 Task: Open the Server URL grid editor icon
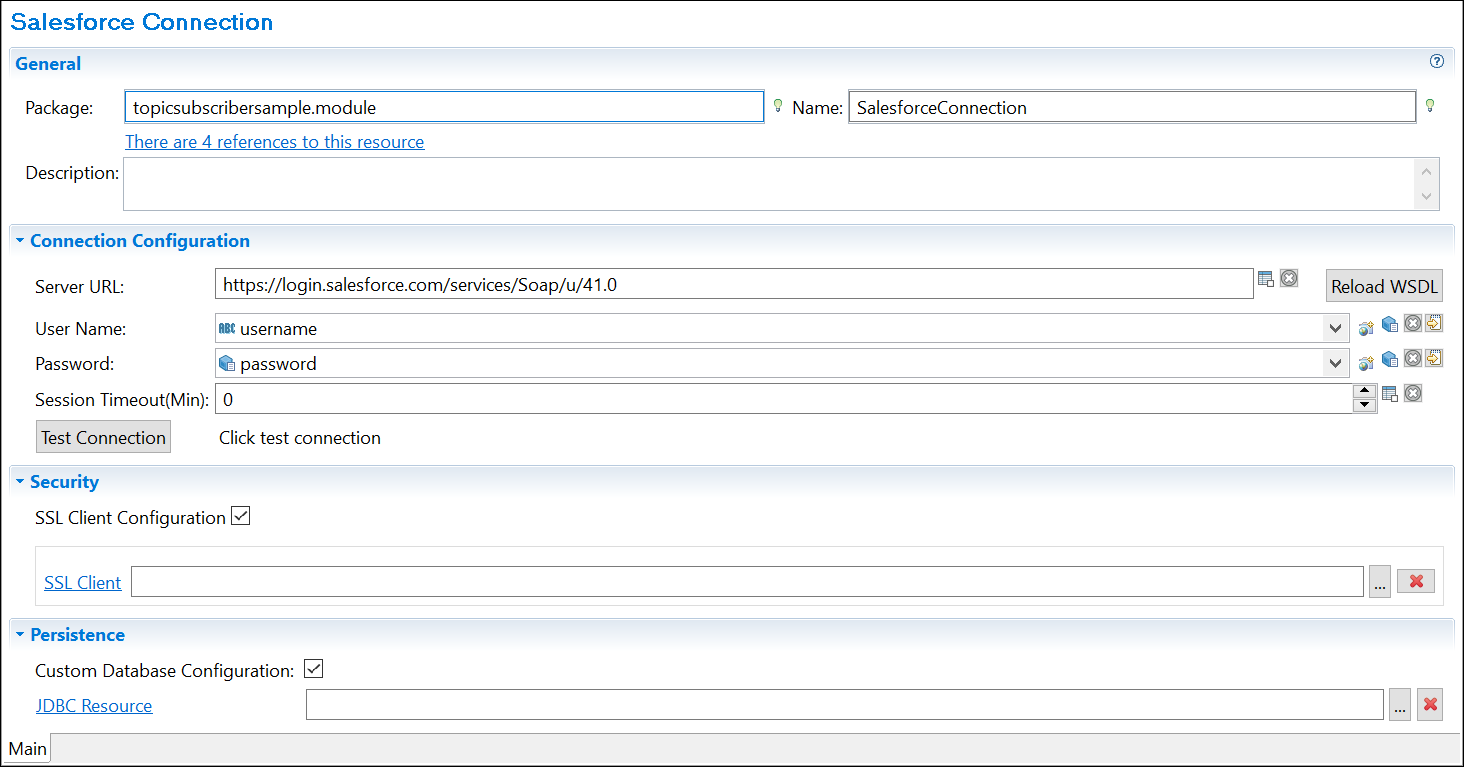(1266, 278)
